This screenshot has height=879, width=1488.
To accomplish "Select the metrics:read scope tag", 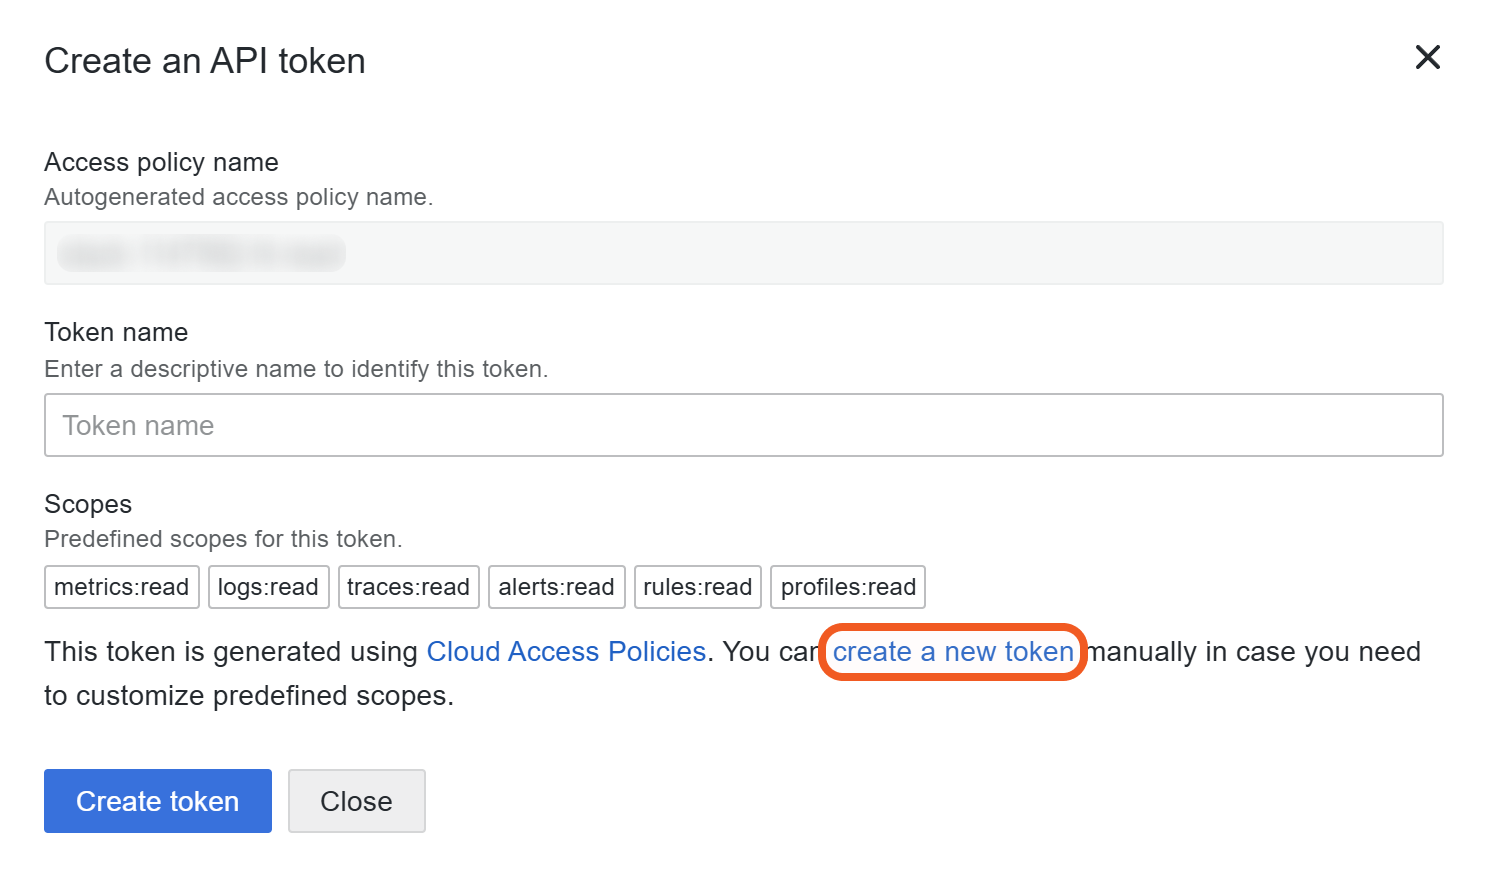I will click(x=122, y=587).
